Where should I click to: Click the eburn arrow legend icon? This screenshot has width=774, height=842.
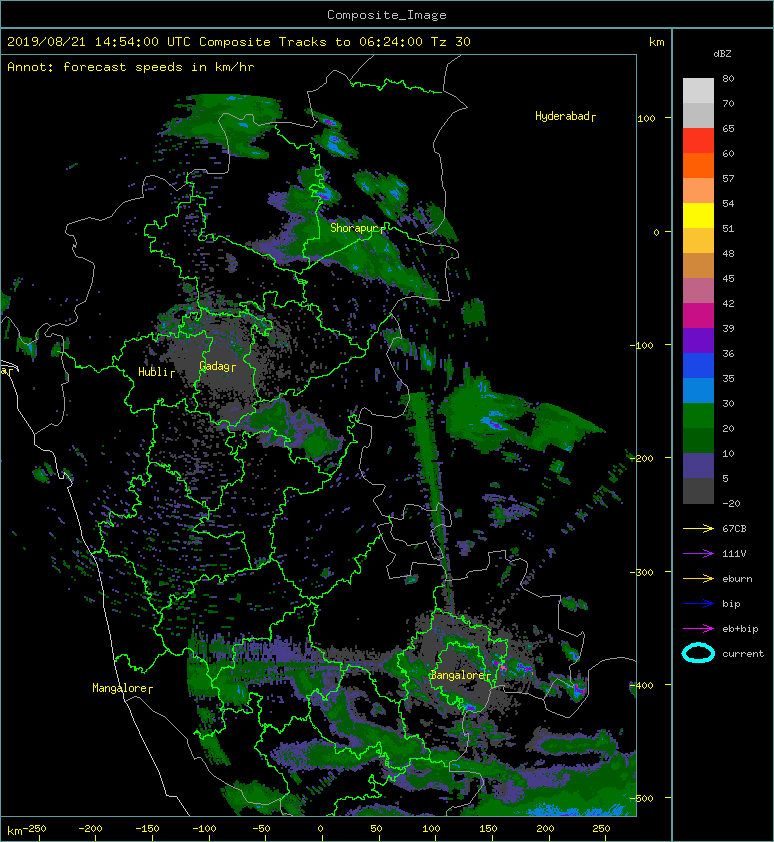(698, 579)
